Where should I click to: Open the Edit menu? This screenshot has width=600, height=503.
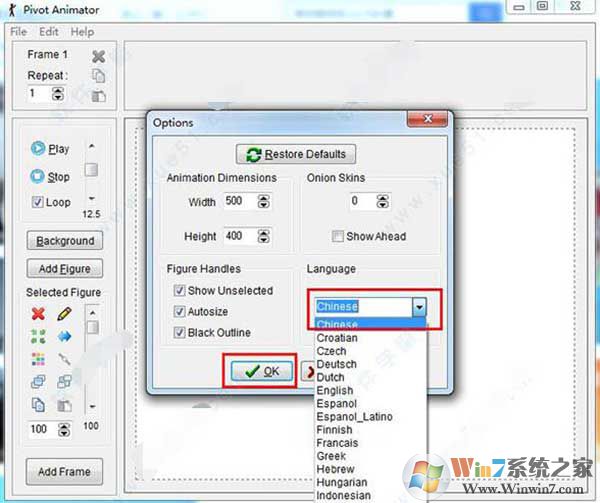point(49,32)
